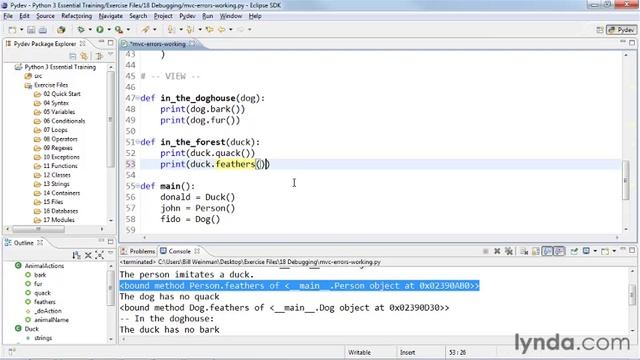
Task: Toggle Show Console on Standard Error
Action: pos(559,251)
